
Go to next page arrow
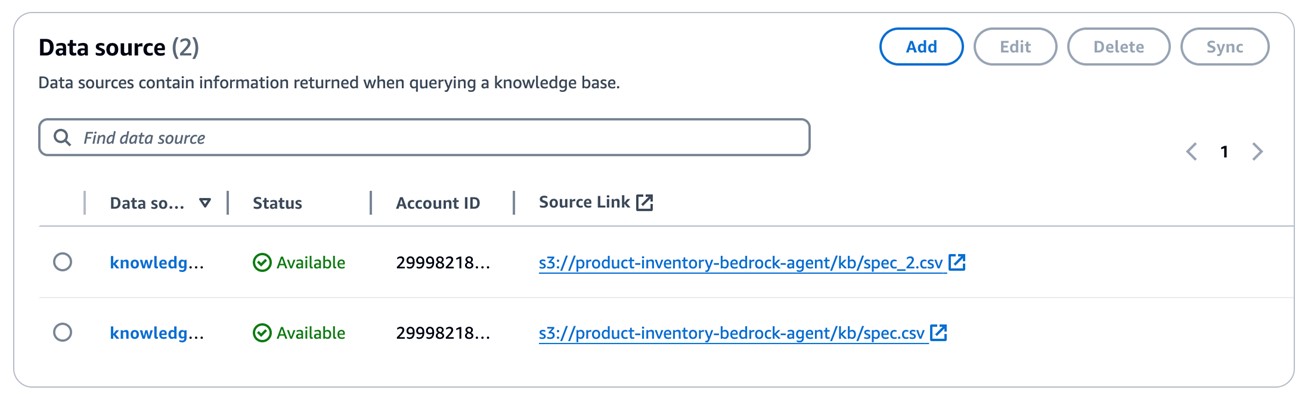point(1257,152)
